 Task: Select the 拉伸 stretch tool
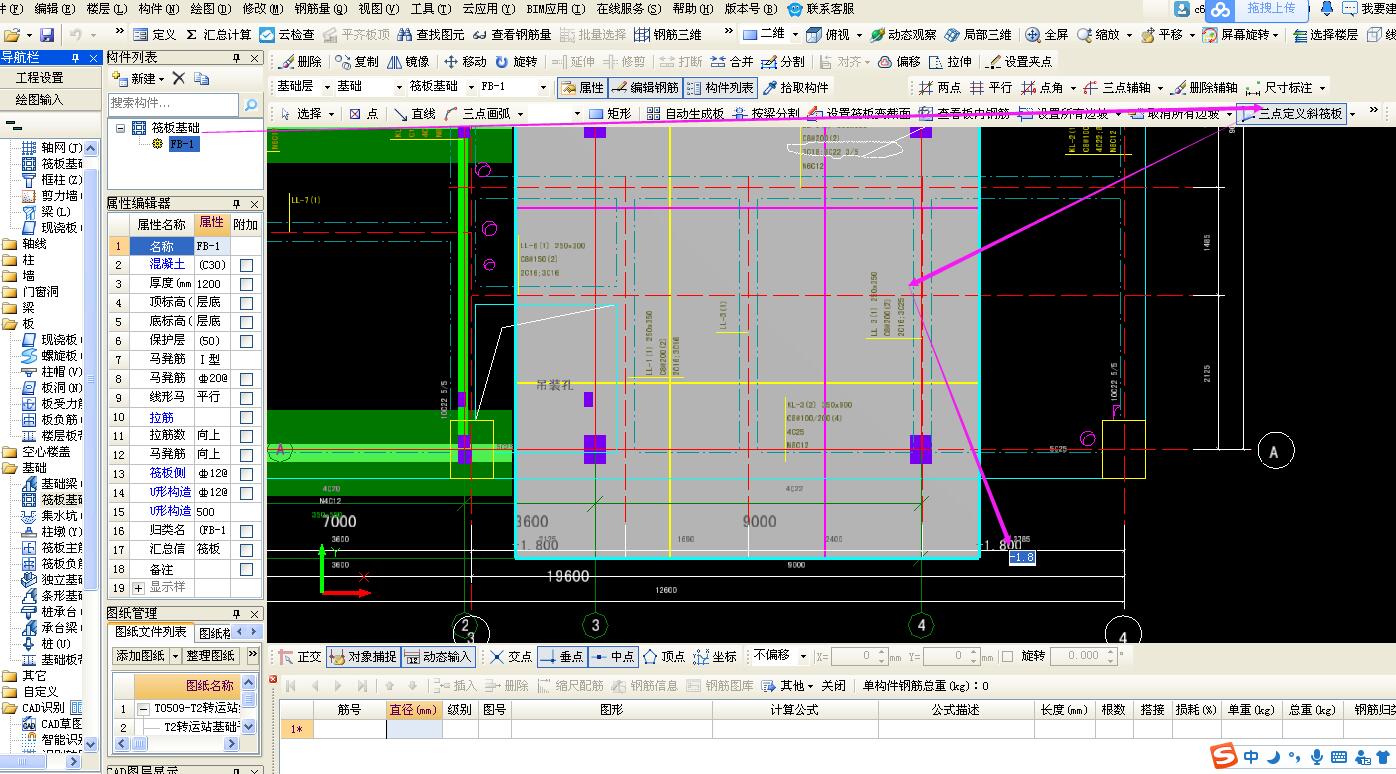coord(950,61)
